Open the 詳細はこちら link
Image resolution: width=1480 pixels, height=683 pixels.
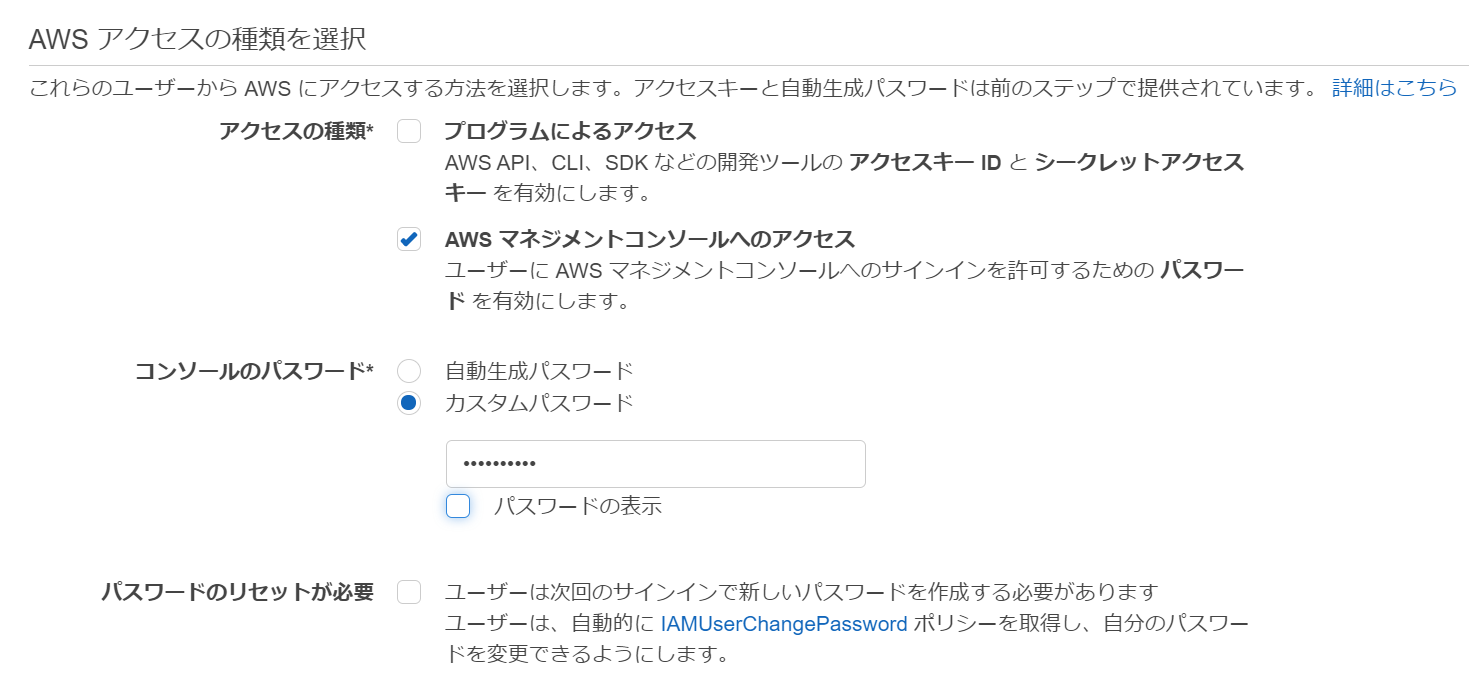click(x=1394, y=88)
